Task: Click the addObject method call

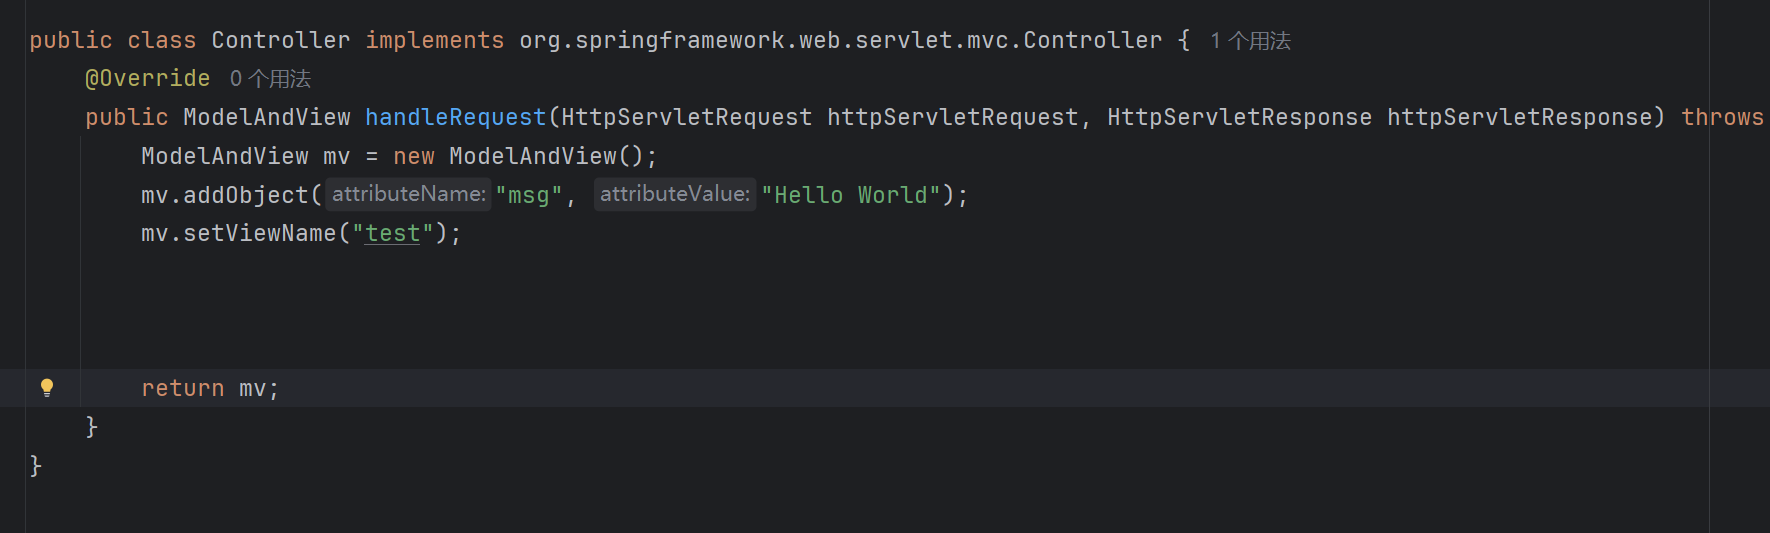Action: 246,195
